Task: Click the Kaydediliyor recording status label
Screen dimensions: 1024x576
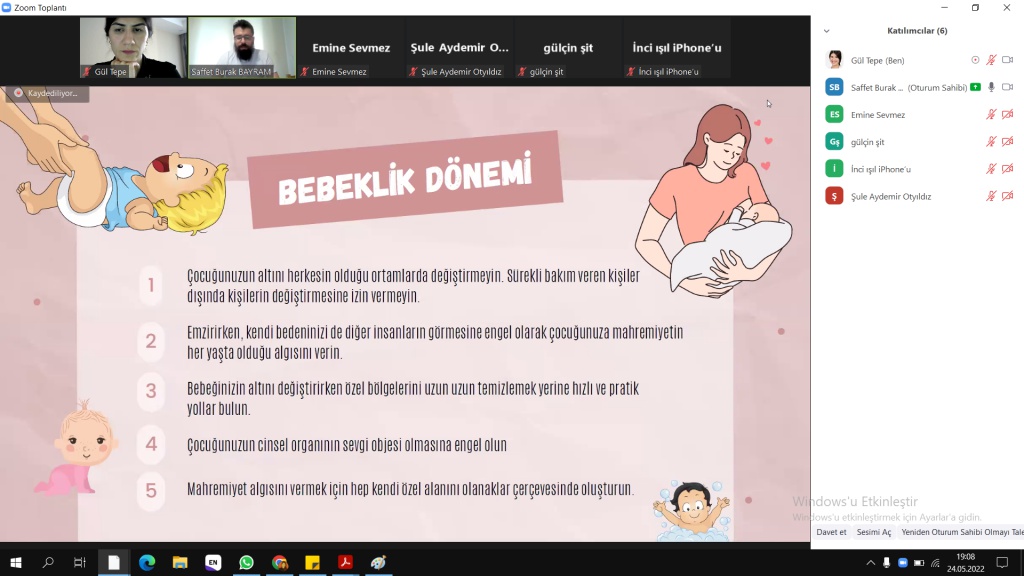Action: click(x=47, y=93)
